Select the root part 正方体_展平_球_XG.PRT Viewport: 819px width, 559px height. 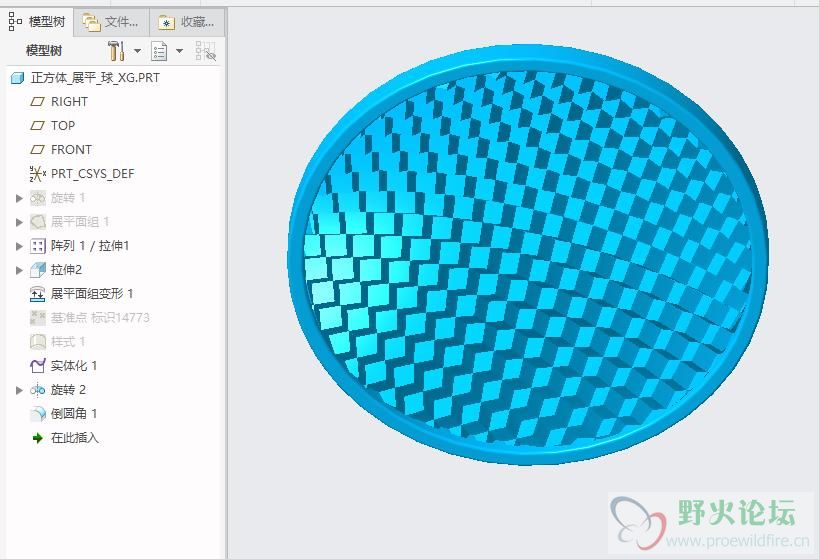[95, 78]
